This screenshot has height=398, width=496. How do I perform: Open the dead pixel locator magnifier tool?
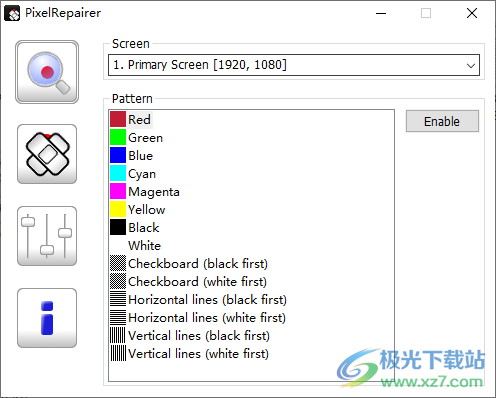pos(47,72)
